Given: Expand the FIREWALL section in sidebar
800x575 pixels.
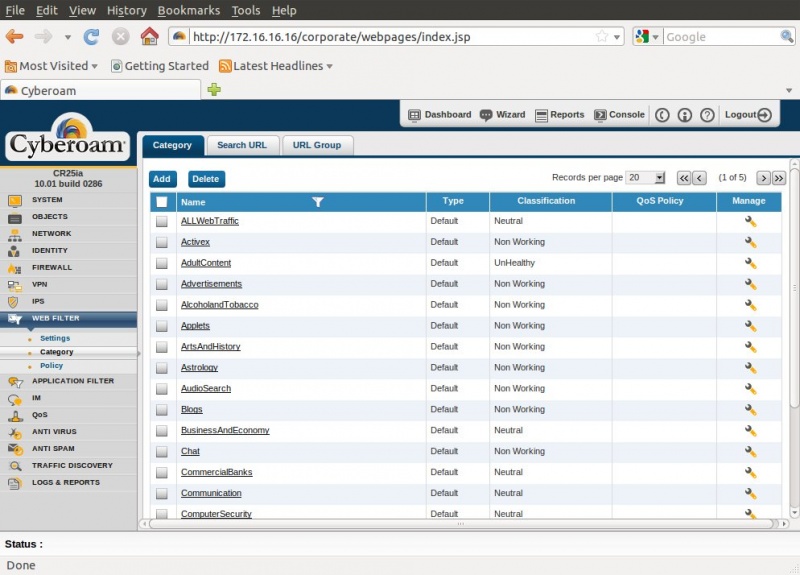Looking at the screenshot, I should (x=52, y=268).
